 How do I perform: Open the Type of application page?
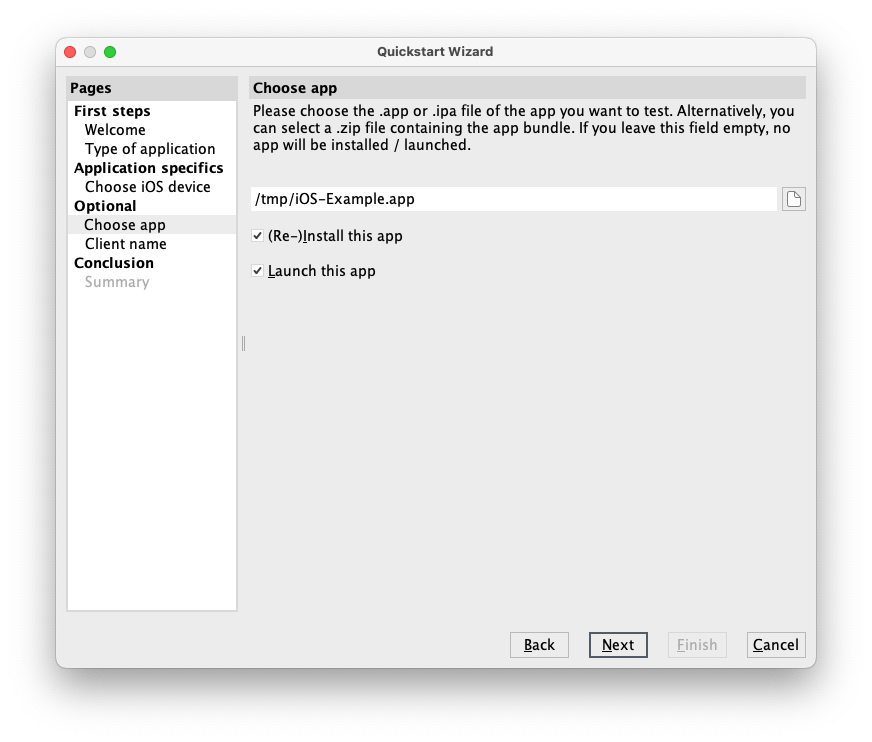(x=150, y=149)
